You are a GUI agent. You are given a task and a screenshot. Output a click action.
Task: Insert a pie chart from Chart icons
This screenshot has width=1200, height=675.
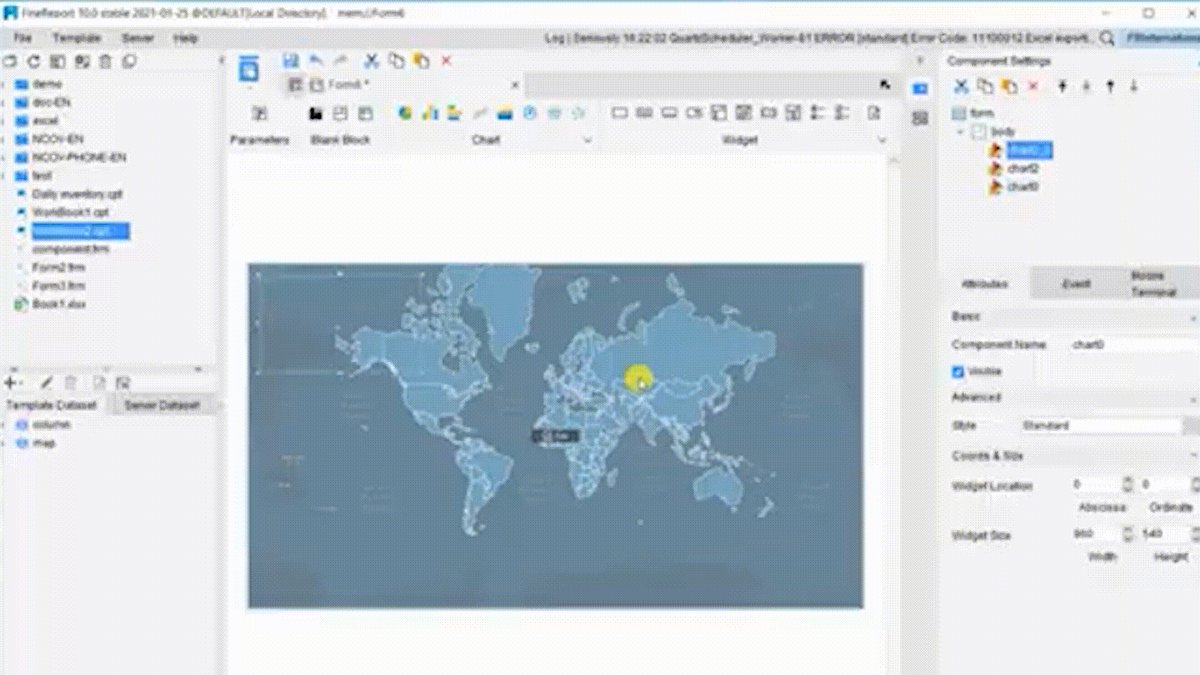pos(405,113)
